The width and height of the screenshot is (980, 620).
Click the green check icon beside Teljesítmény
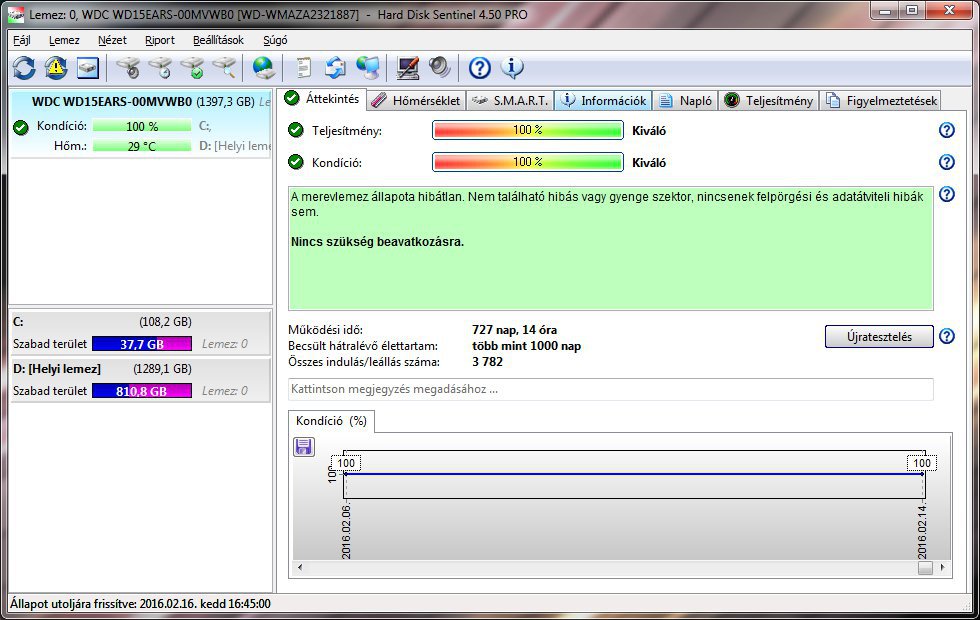(x=296, y=130)
